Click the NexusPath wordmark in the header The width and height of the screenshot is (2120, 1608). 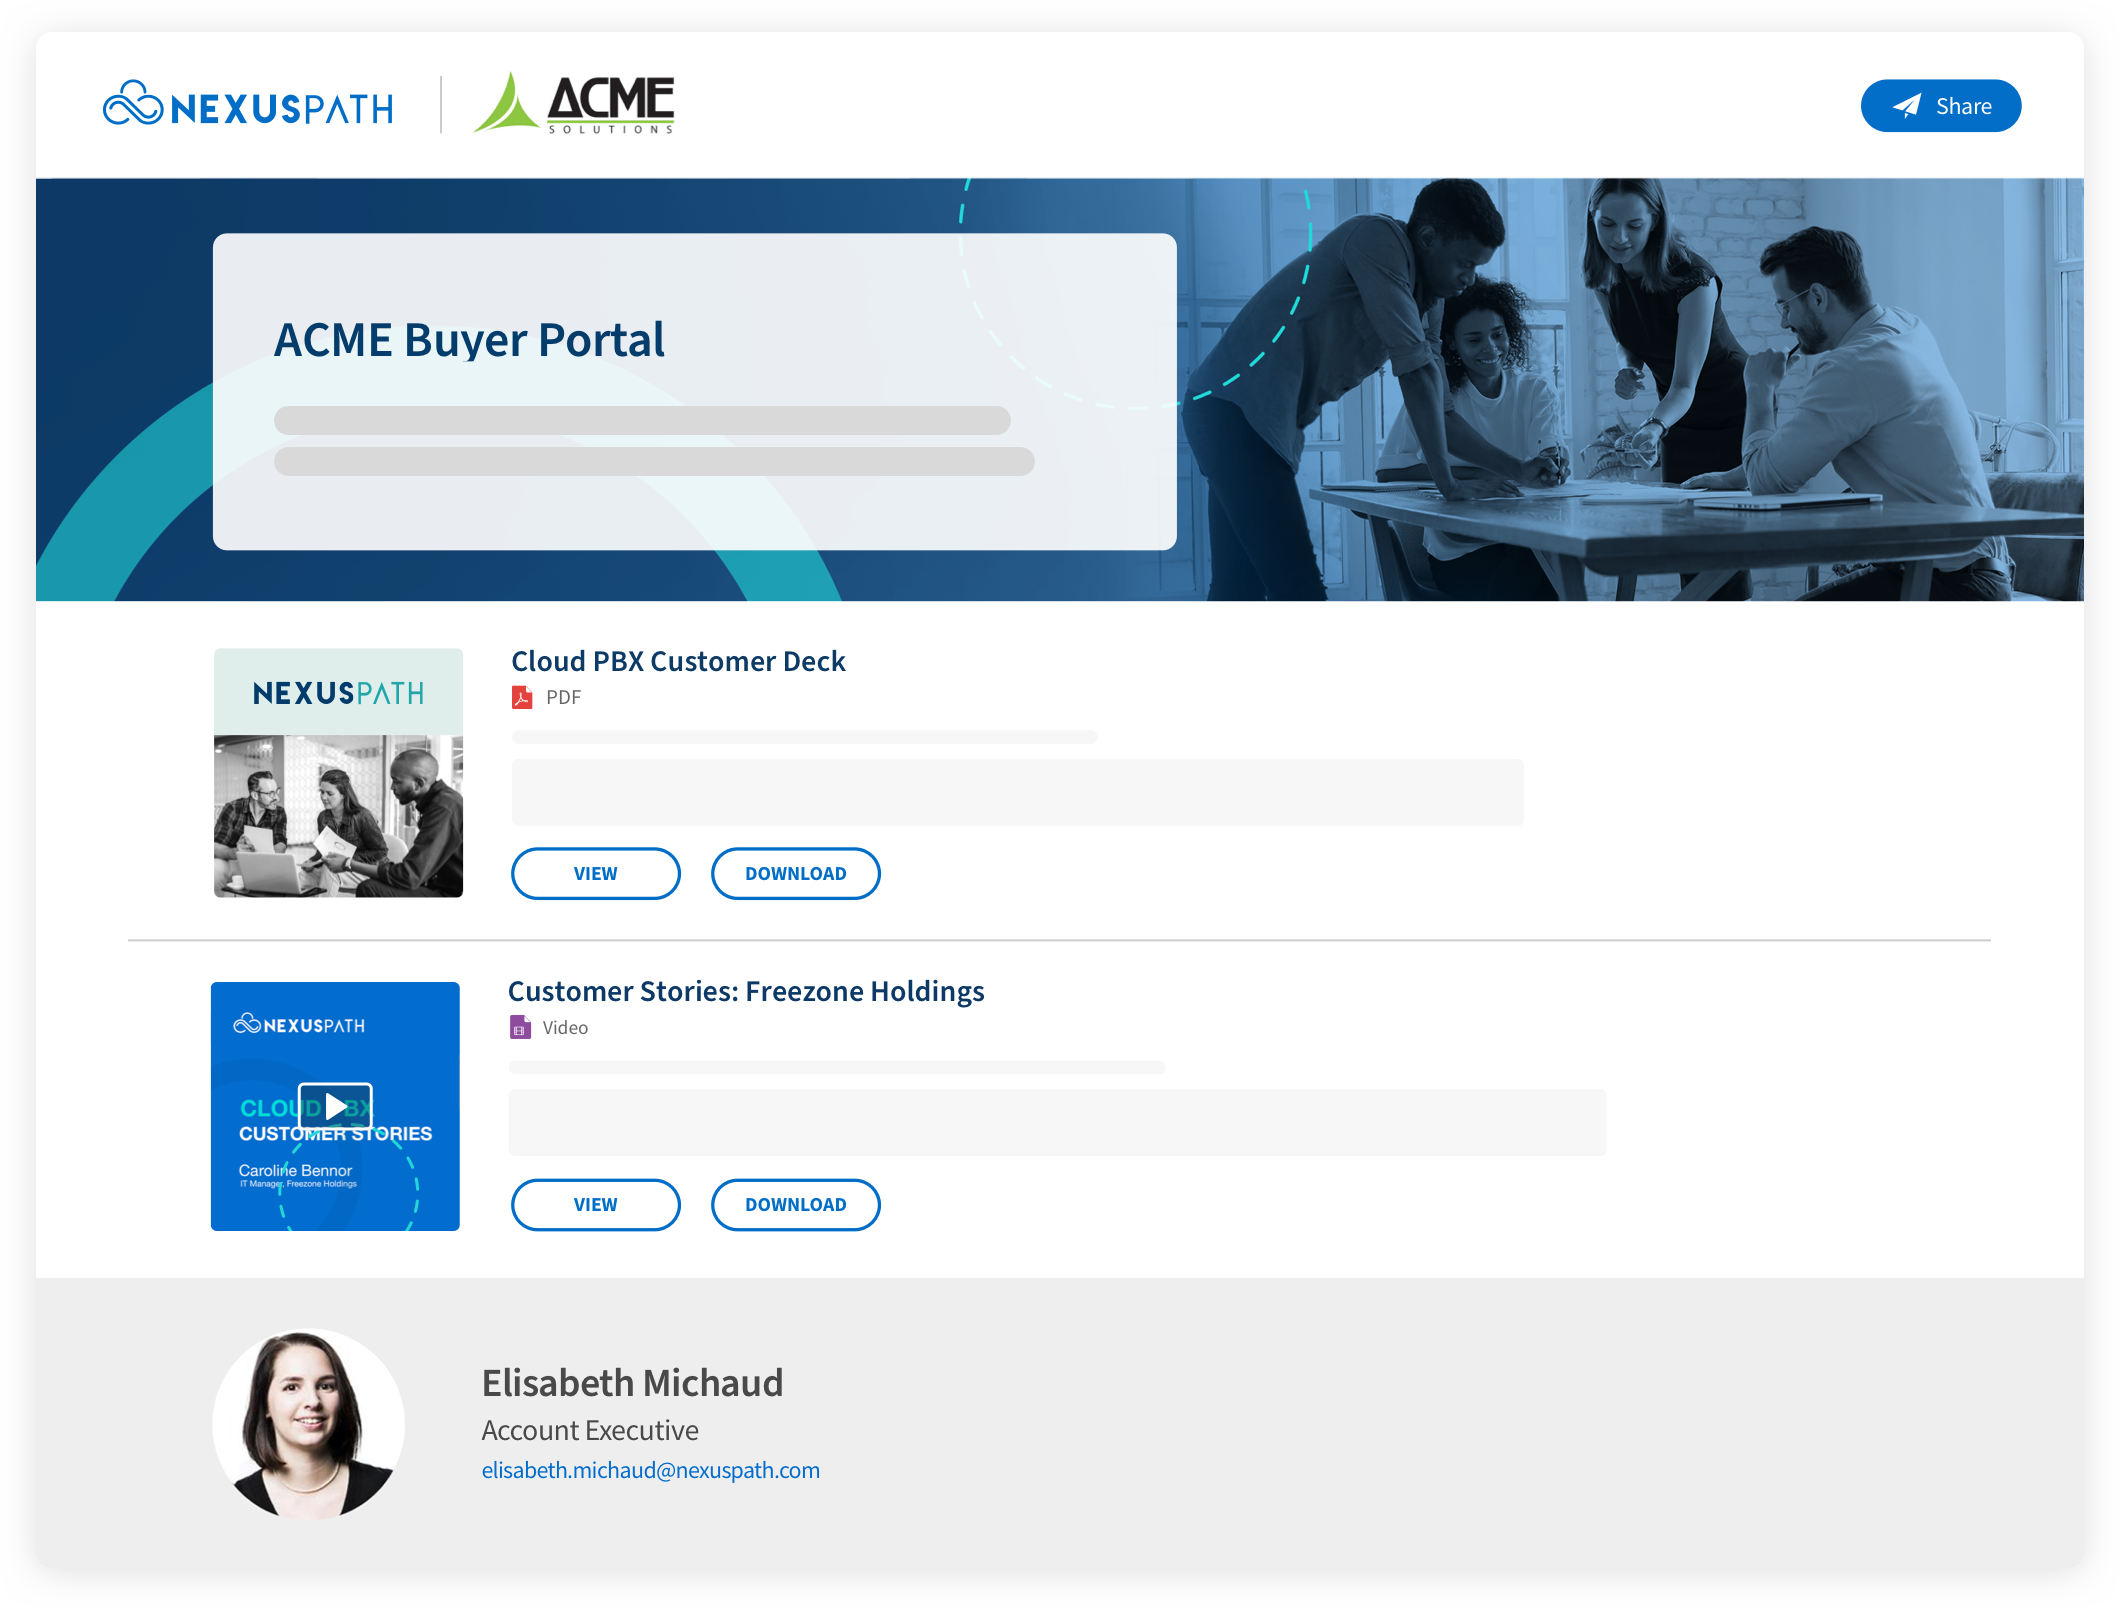pyautogui.click(x=283, y=108)
